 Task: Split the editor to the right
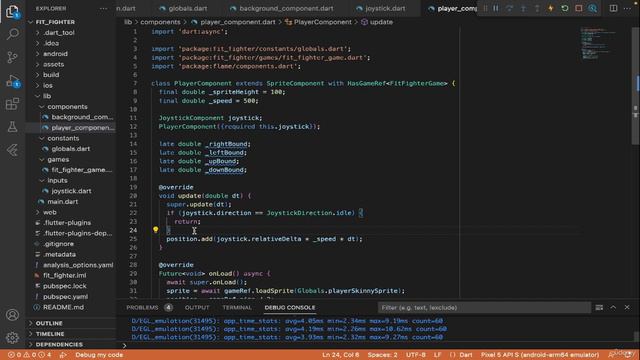[613, 8]
